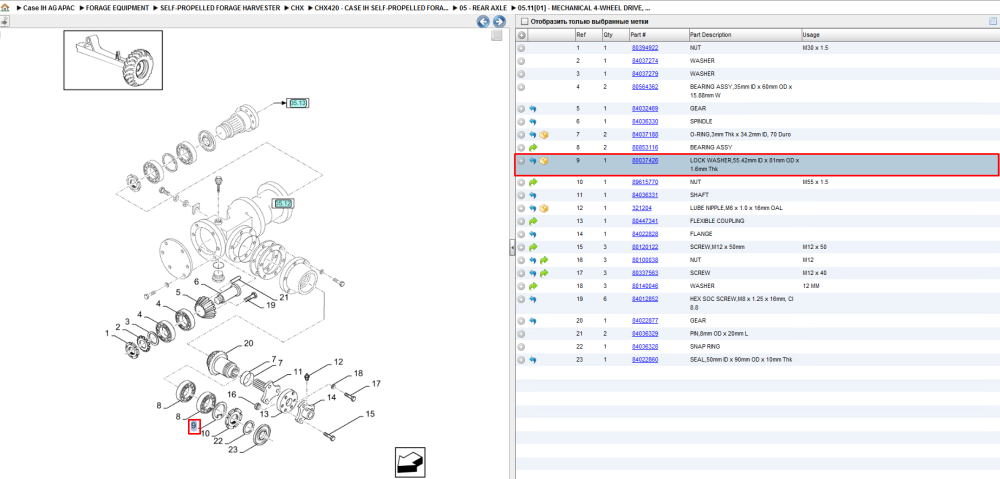Click 'M55 x 1.5' usage cell

coord(814,182)
